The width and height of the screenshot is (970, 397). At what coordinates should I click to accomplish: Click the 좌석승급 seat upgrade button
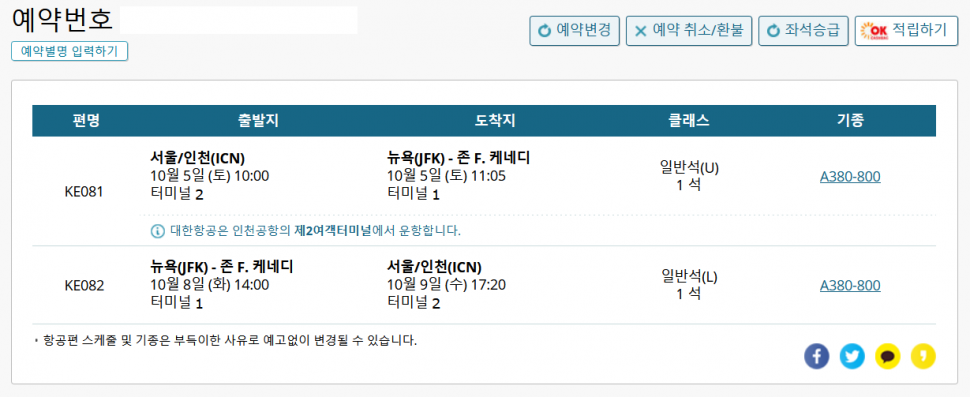tap(803, 31)
